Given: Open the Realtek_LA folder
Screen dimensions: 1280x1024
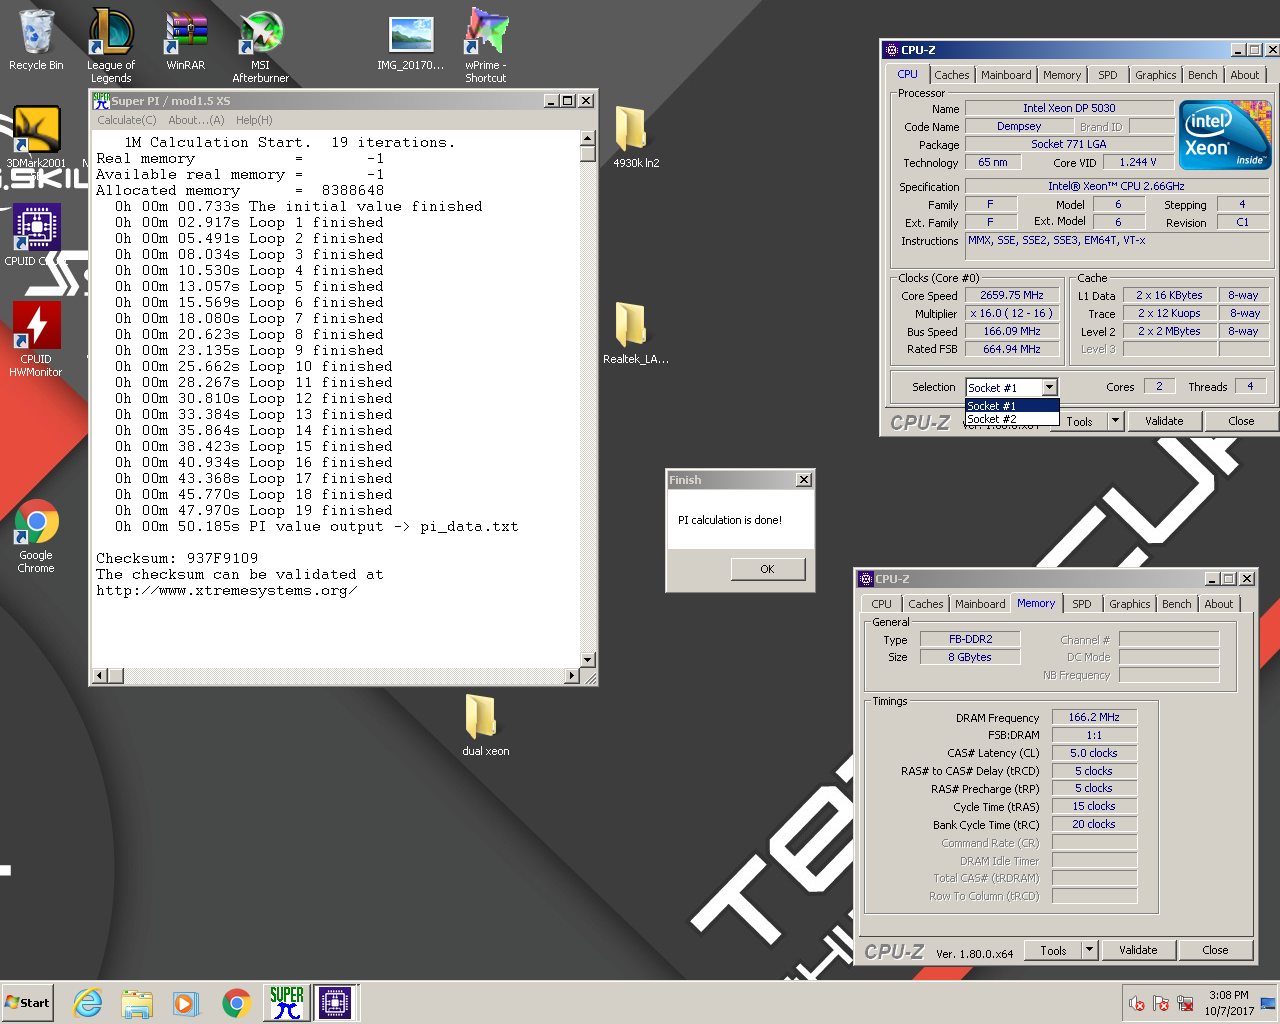Looking at the screenshot, I should pos(636,333).
